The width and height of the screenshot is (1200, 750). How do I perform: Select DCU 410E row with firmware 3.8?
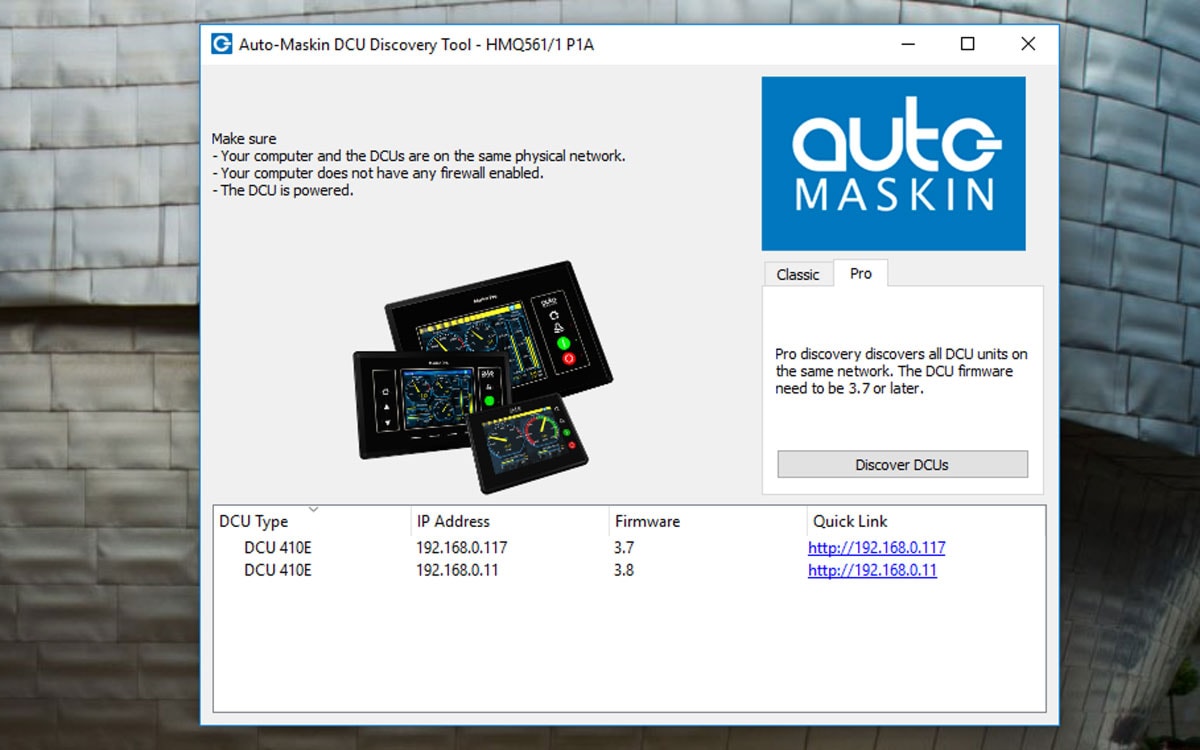[x=630, y=570]
